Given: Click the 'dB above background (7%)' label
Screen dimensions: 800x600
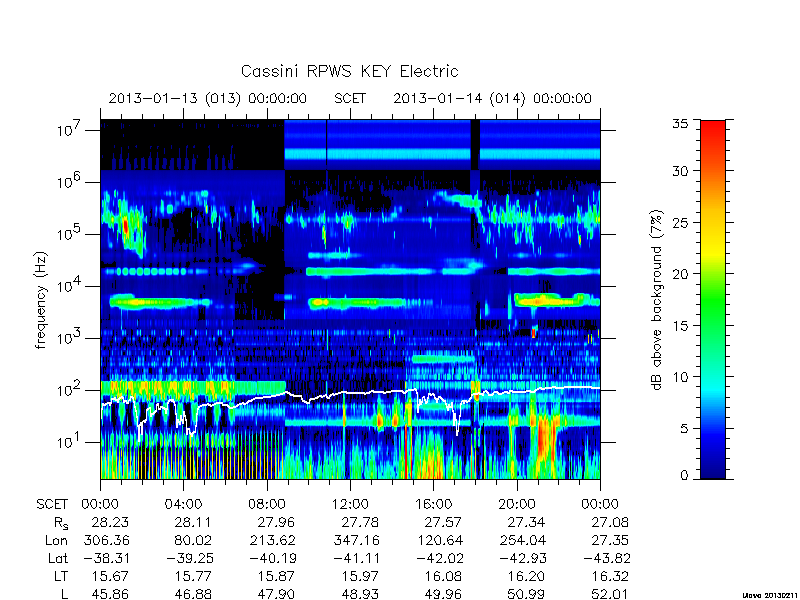Looking at the screenshot, I should point(657,300).
